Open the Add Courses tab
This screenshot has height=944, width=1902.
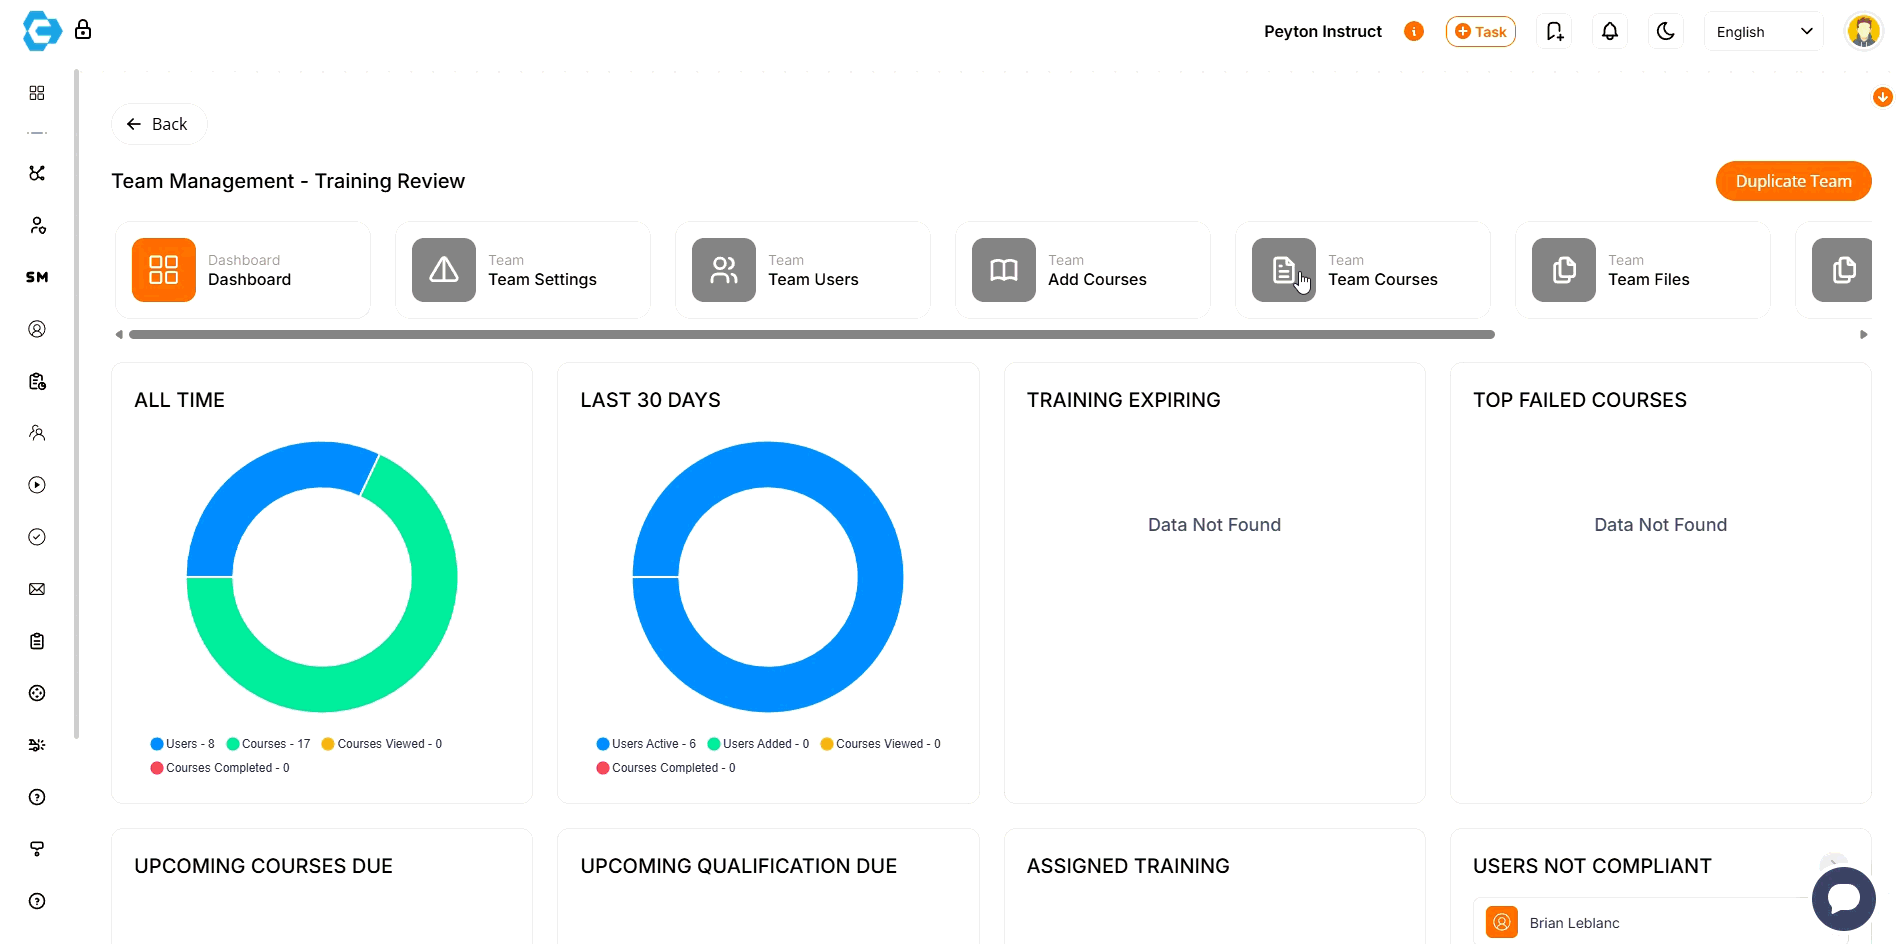click(1082, 270)
